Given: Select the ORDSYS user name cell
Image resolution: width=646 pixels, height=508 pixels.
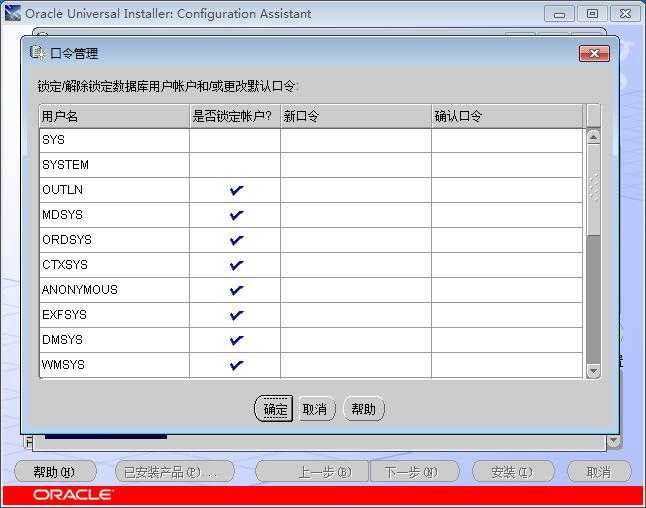Looking at the screenshot, I should click(x=114, y=240).
